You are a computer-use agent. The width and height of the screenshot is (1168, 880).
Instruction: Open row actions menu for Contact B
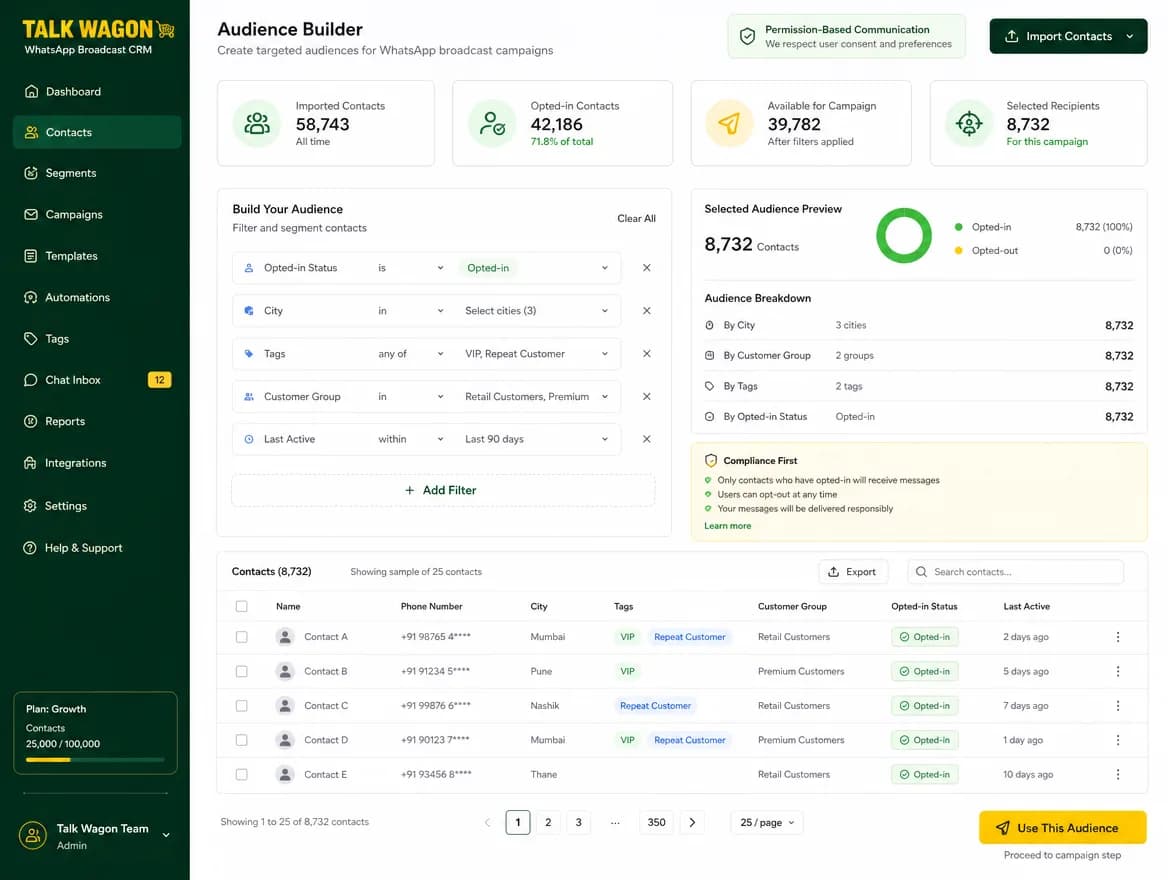point(1117,671)
